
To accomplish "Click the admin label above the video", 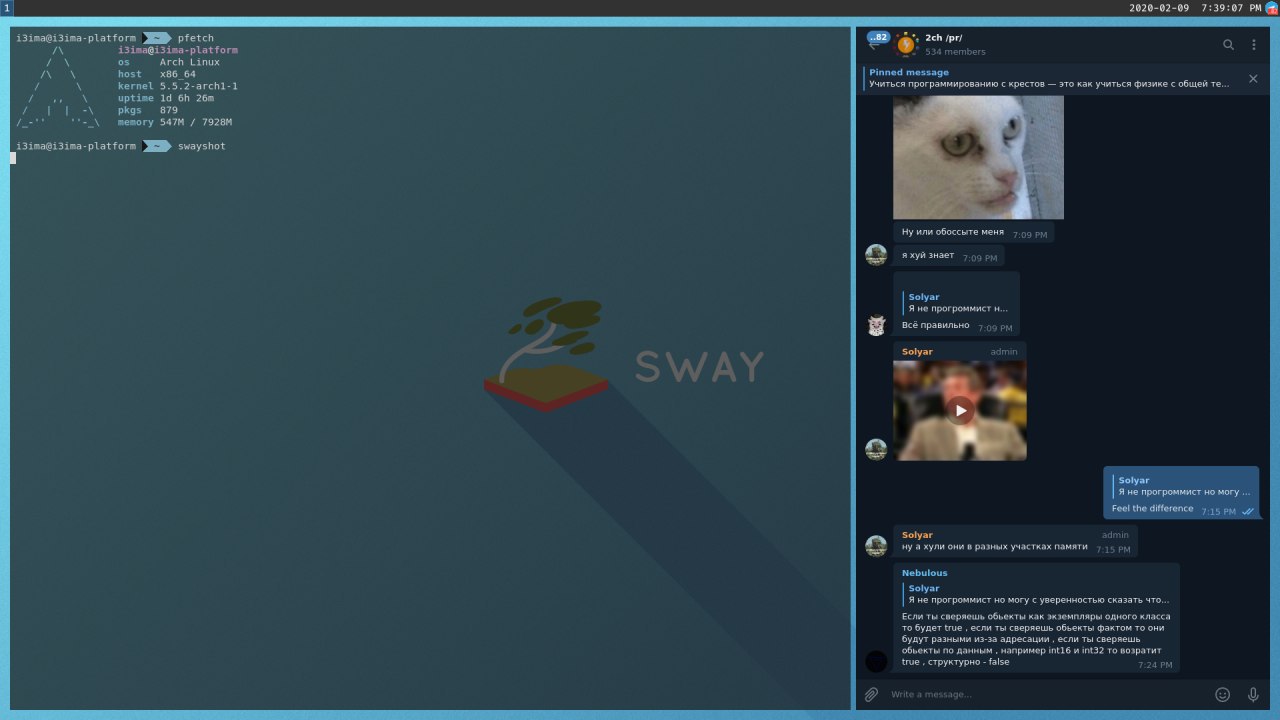I will click(x=1004, y=352).
